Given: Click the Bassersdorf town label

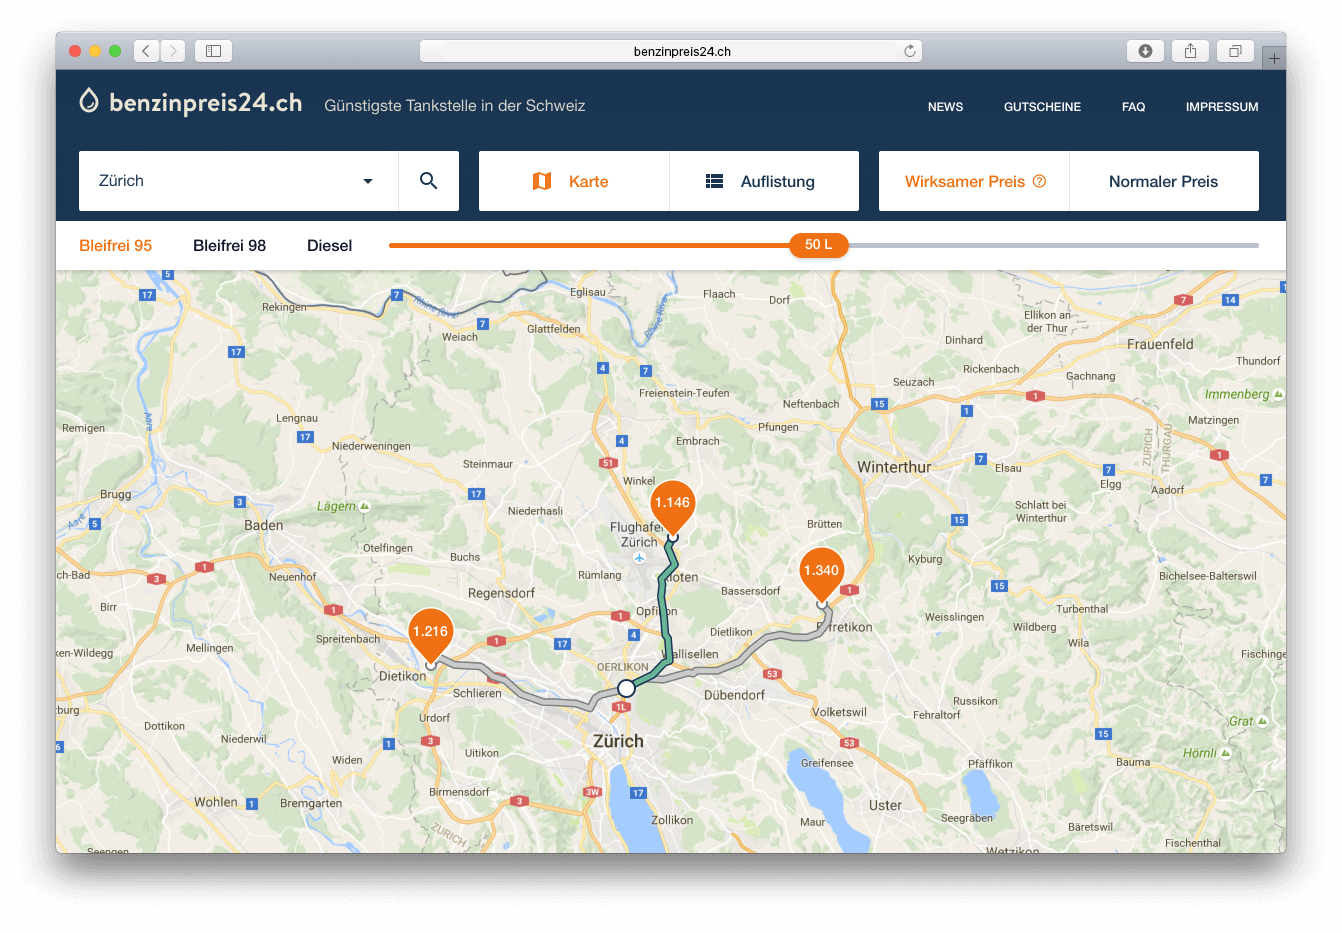Looking at the screenshot, I should point(751,591).
